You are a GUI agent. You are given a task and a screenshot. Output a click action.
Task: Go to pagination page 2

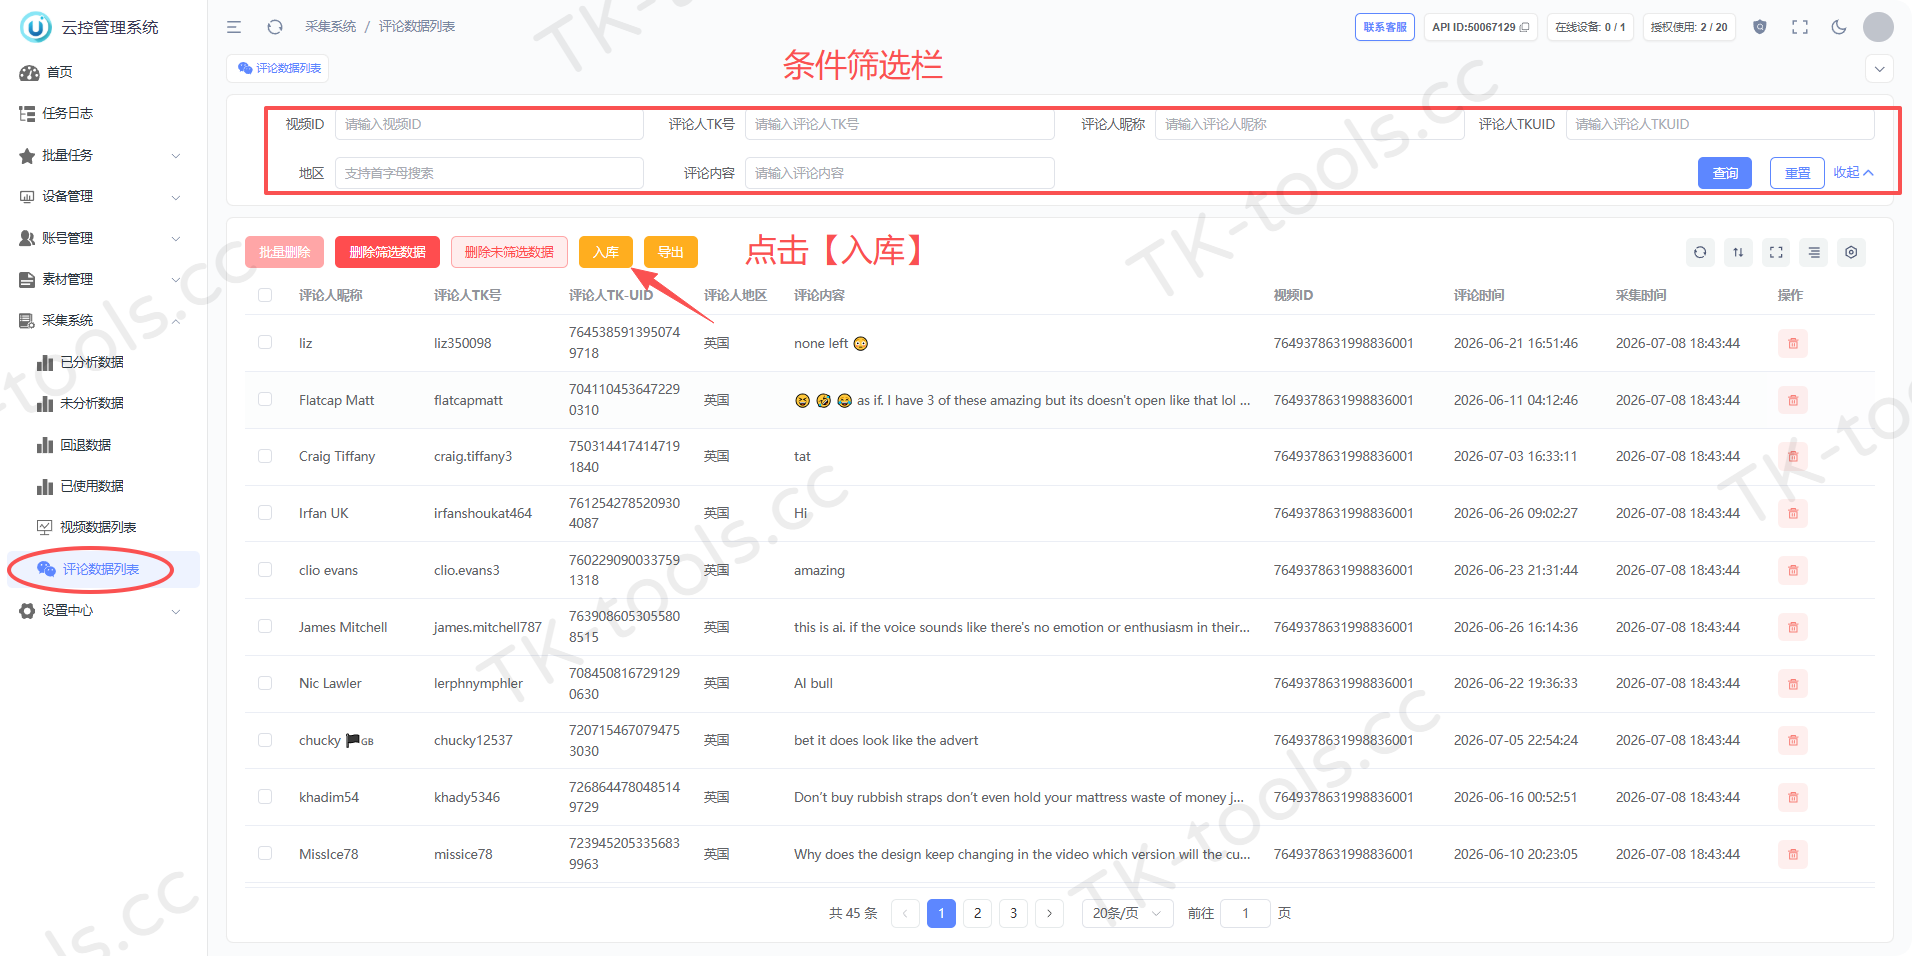977,913
